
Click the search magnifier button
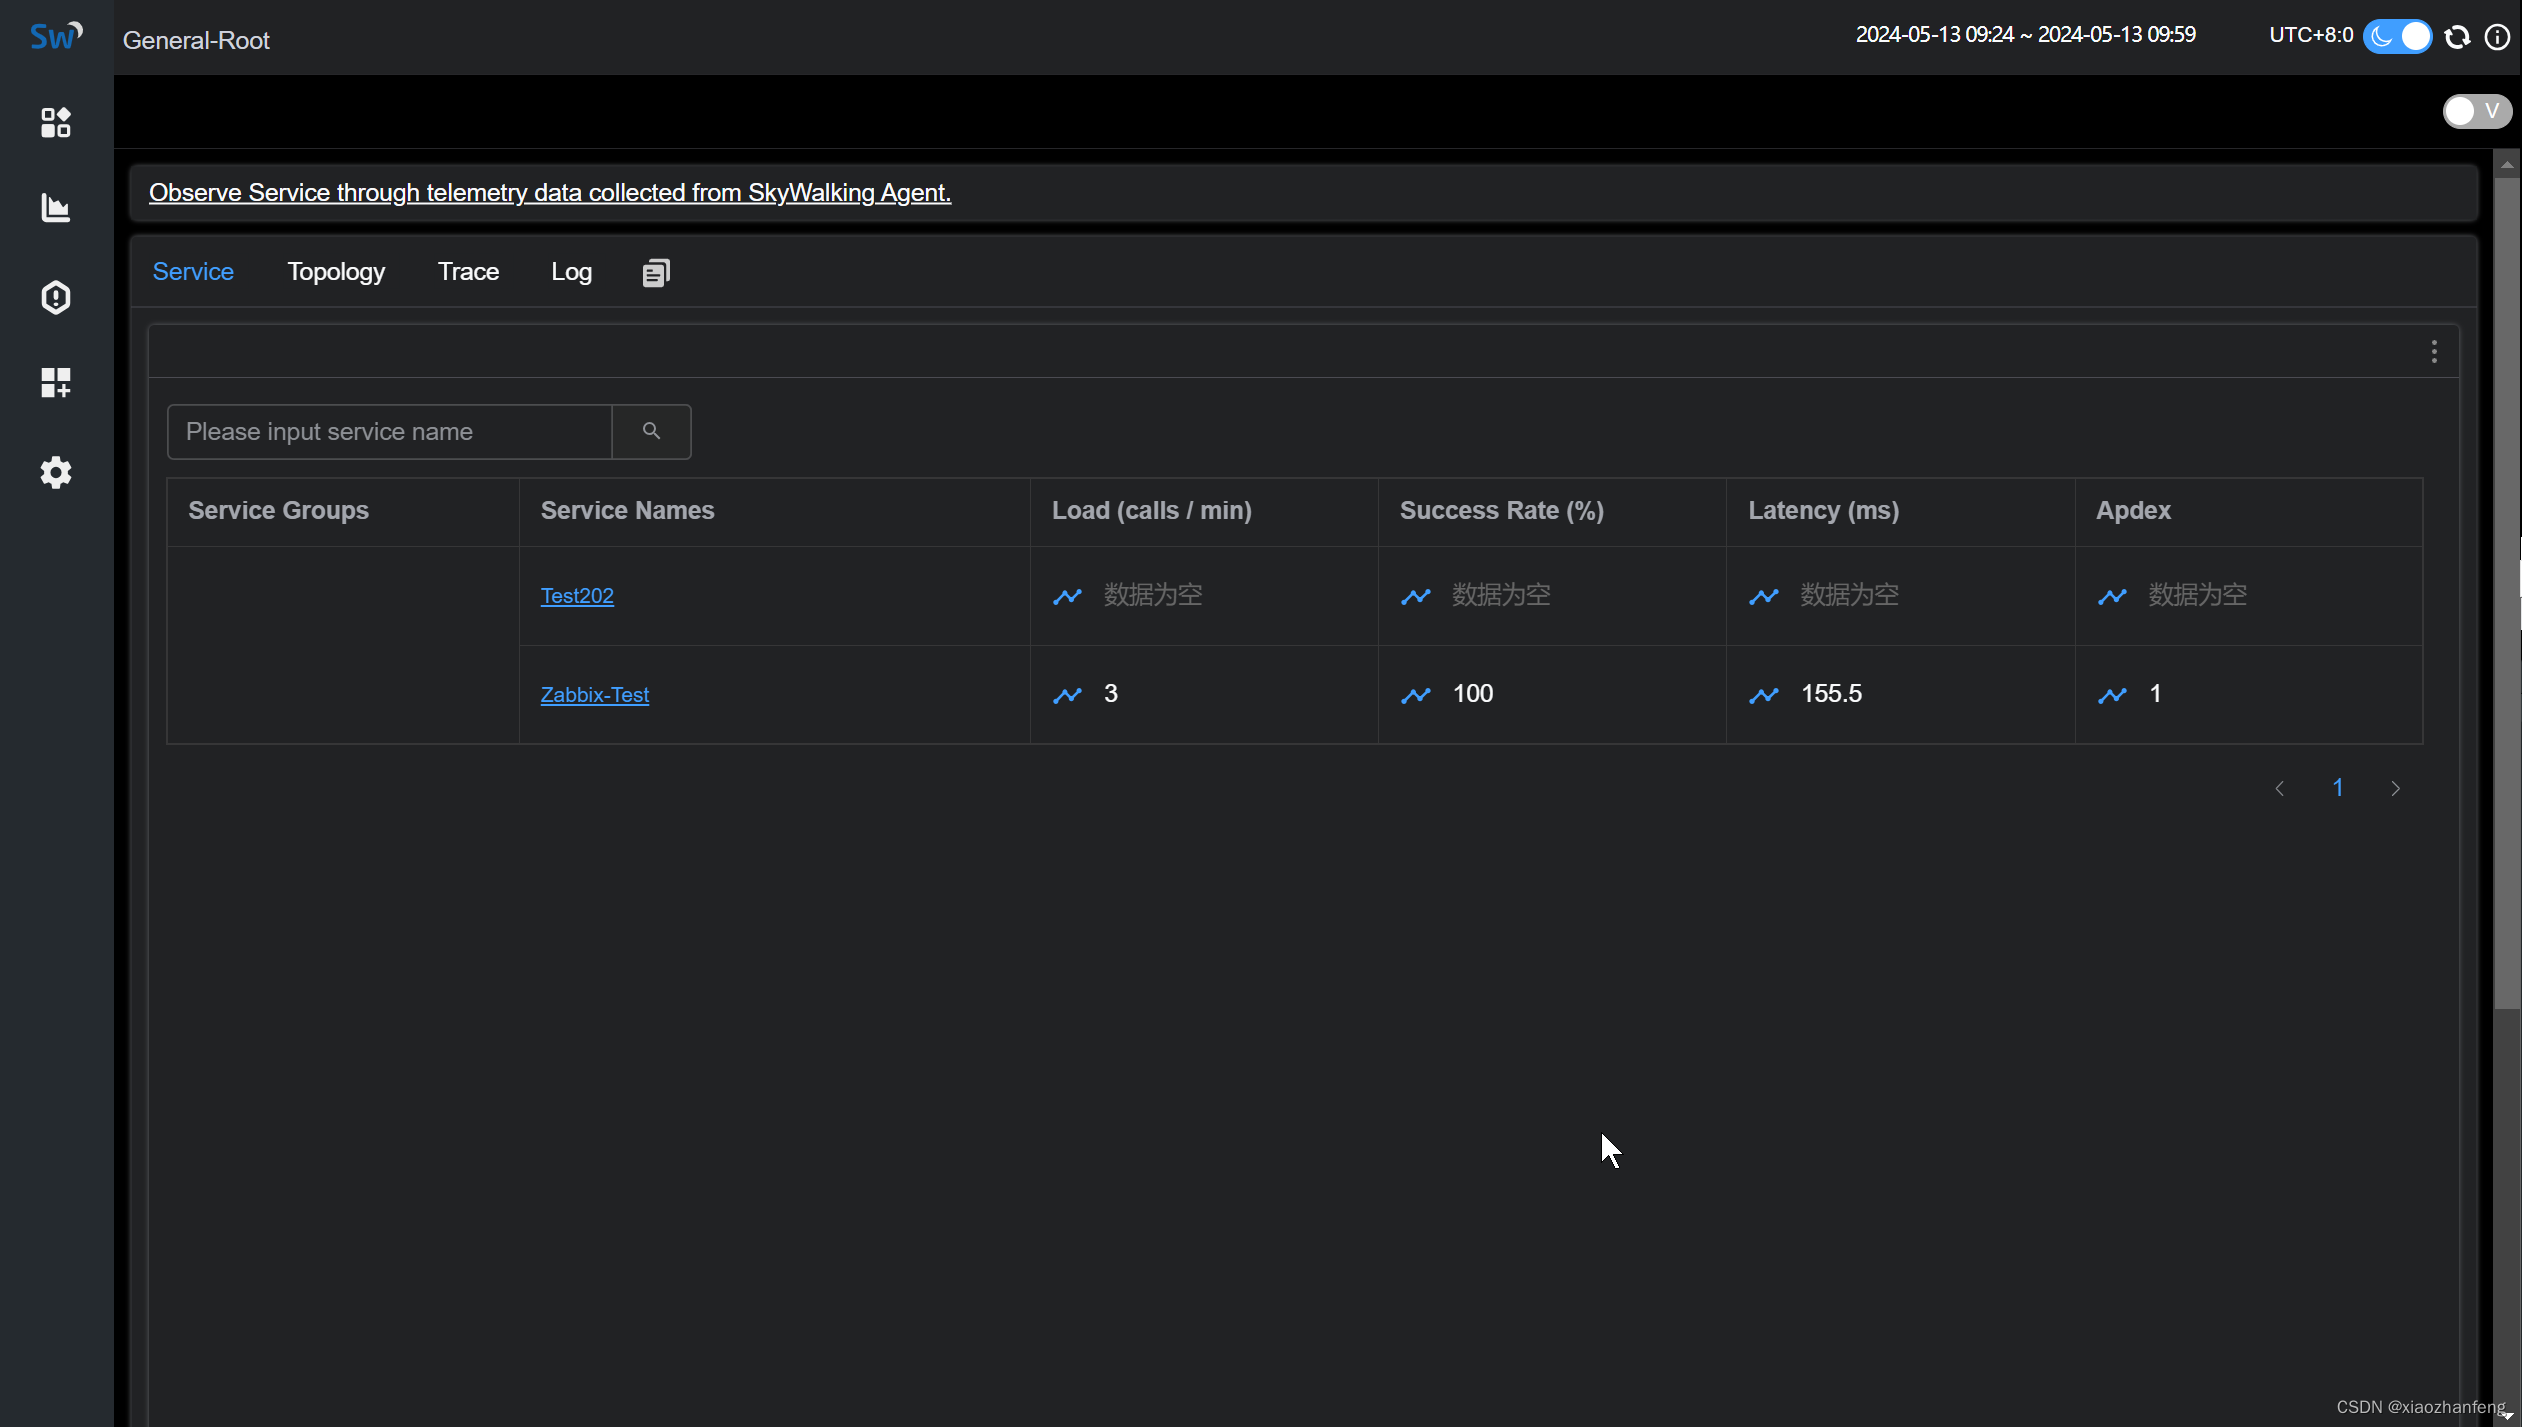pyautogui.click(x=651, y=431)
